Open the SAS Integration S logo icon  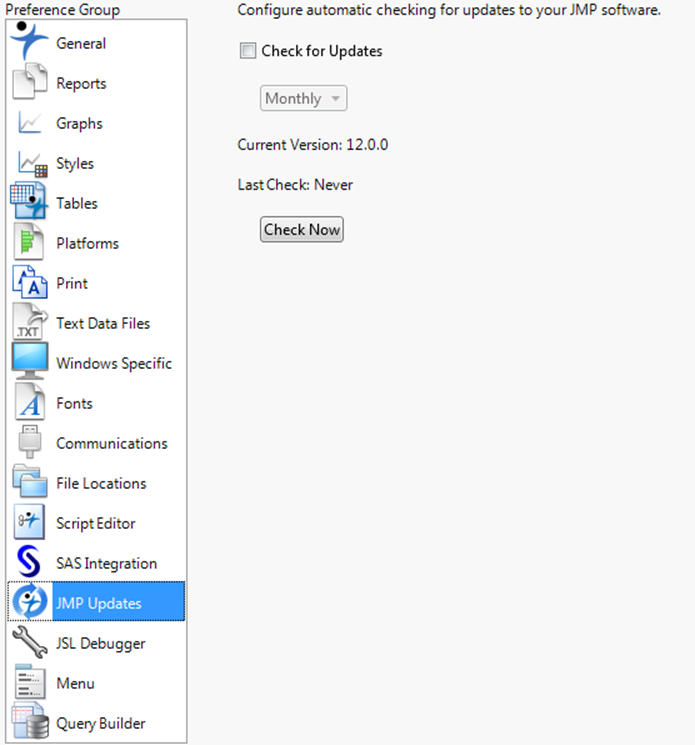tap(29, 561)
